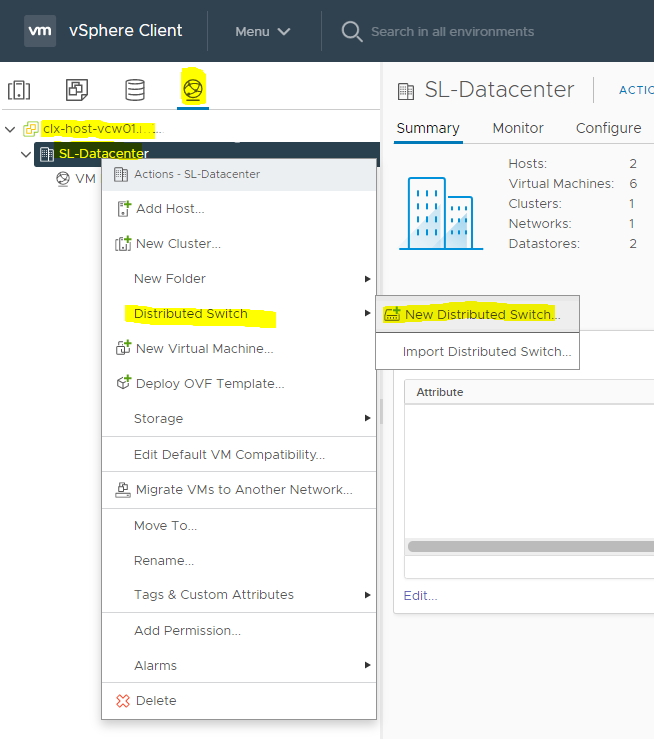This screenshot has width=654, height=739.
Task: Click the search magnifier icon
Action: pyautogui.click(x=352, y=32)
